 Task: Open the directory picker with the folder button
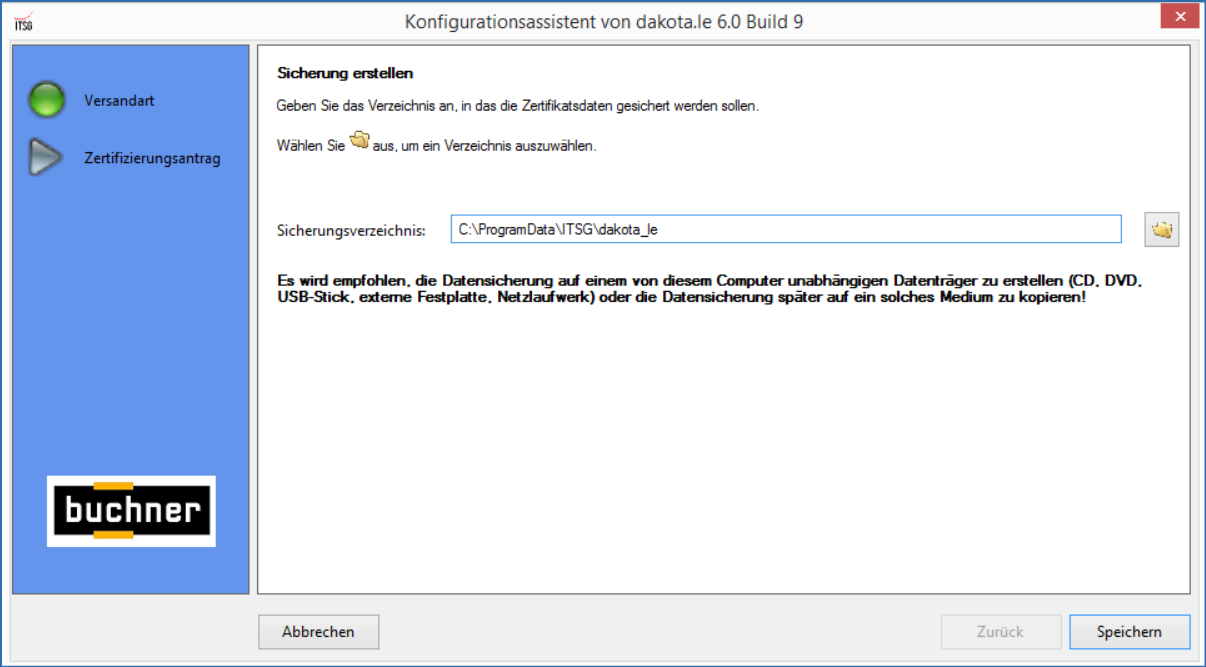point(1160,229)
